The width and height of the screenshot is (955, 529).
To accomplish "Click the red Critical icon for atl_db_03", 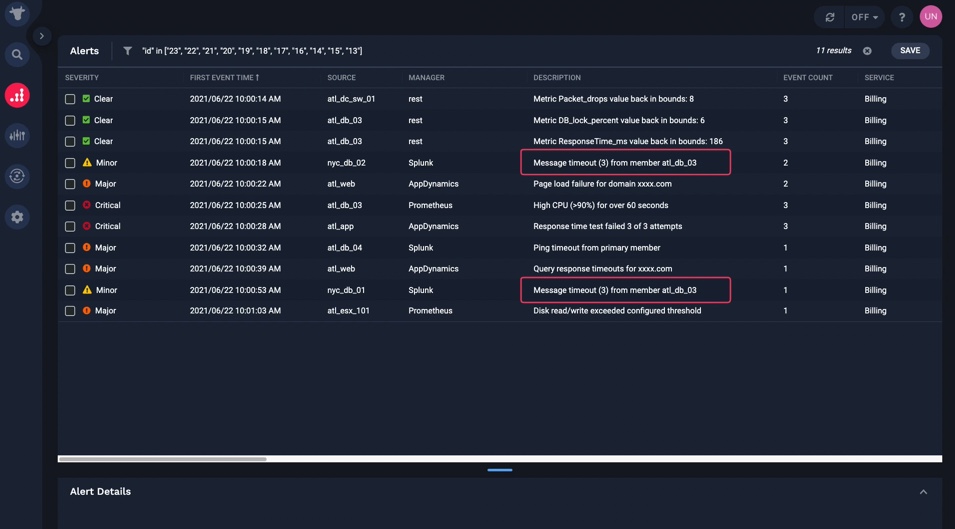I will (x=86, y=205).
